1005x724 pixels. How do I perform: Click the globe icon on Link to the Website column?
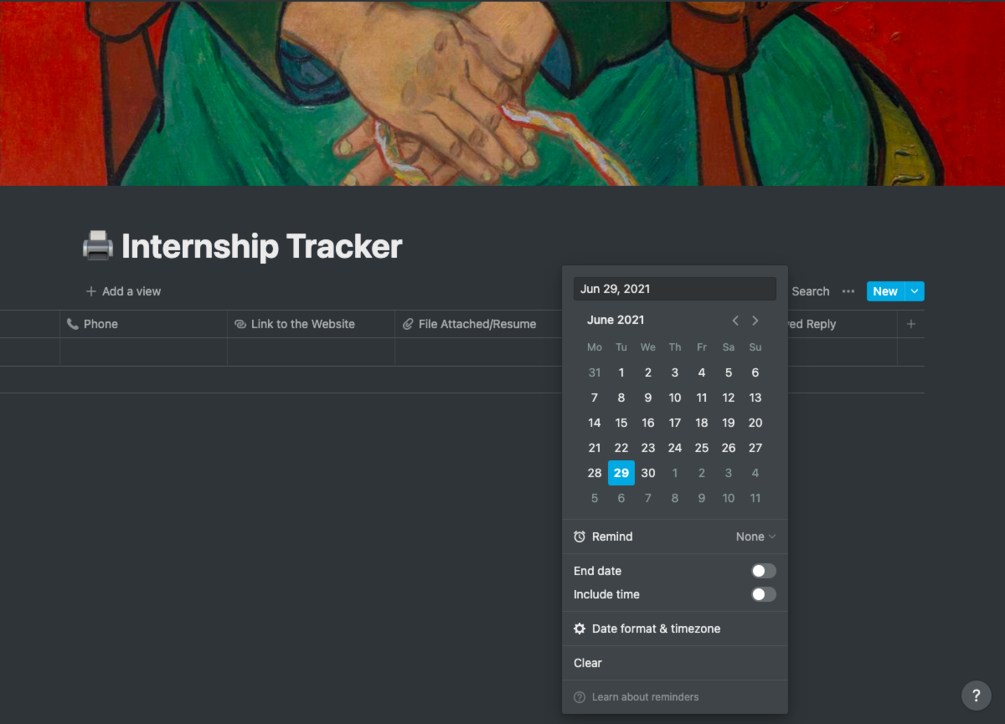coord(240,323)
